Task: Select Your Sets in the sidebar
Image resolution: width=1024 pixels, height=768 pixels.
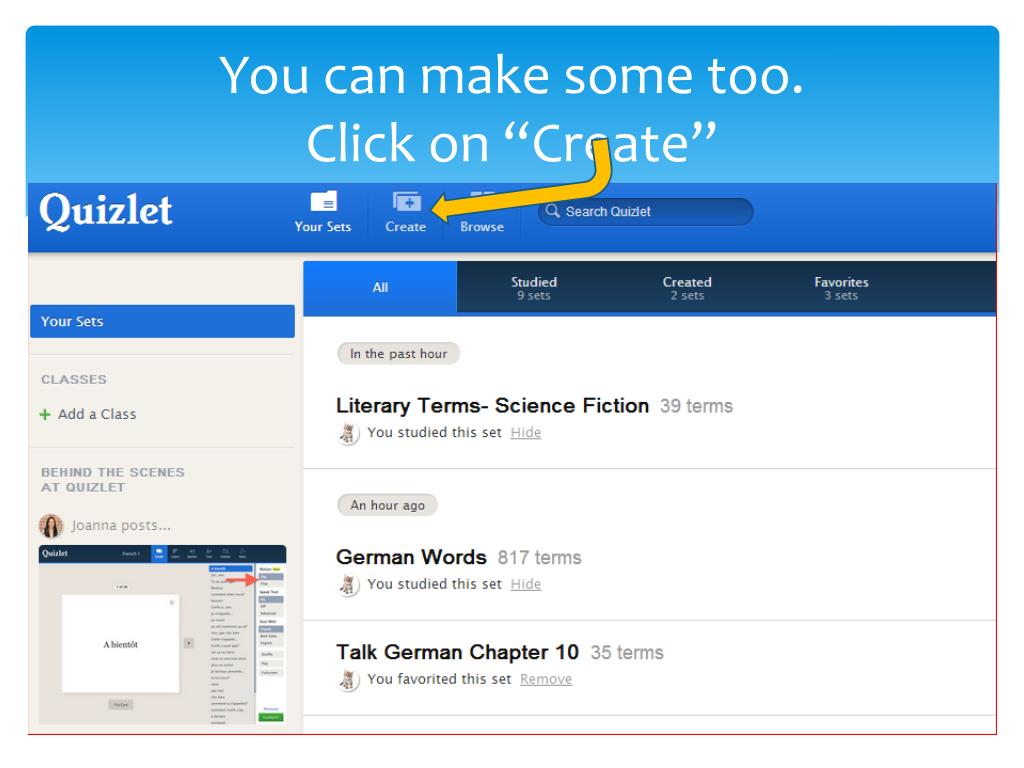Action: [162, 321]
